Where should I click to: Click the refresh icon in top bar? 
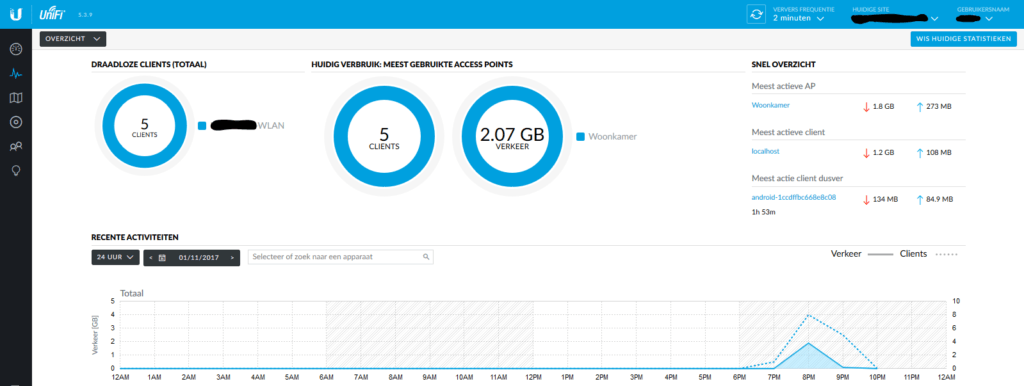(756, 14)
